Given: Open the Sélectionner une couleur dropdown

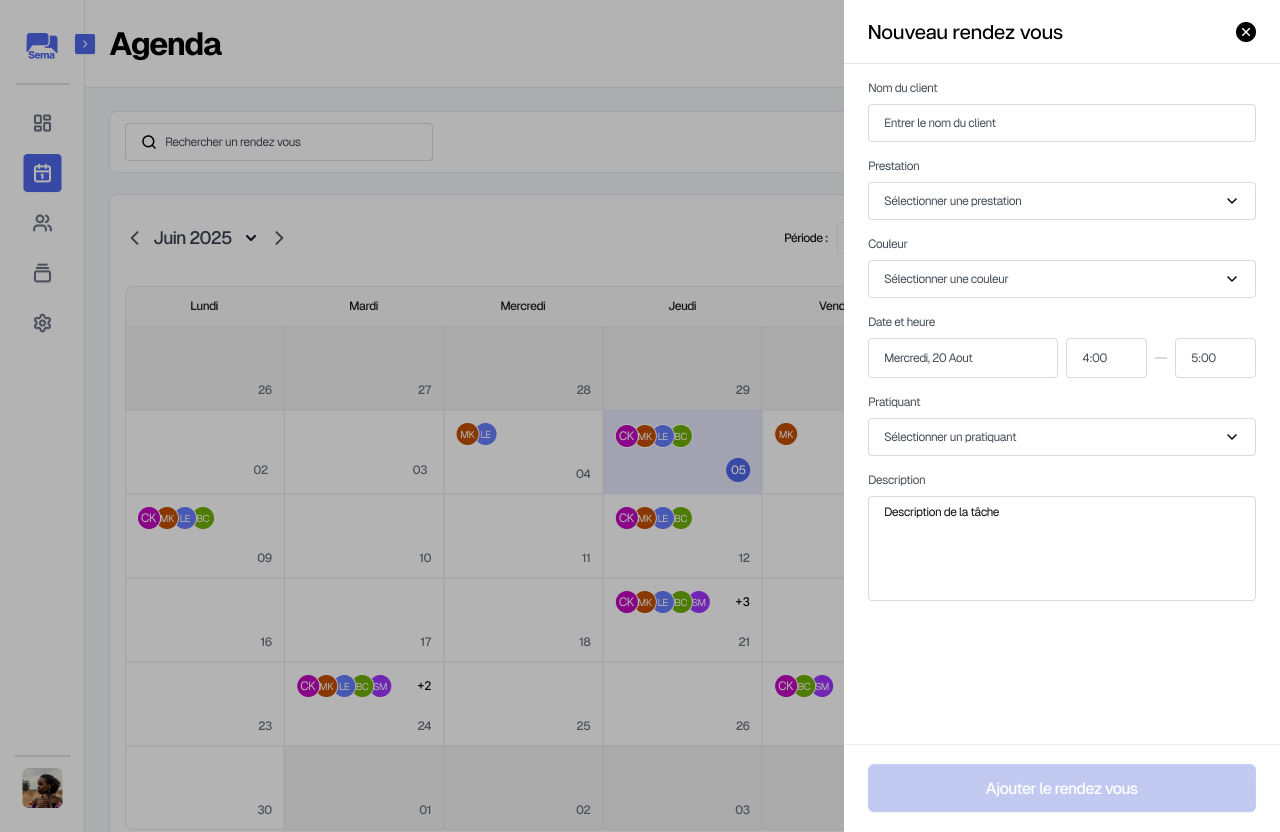Looking at the screenshot, I should pos(1061,279).
